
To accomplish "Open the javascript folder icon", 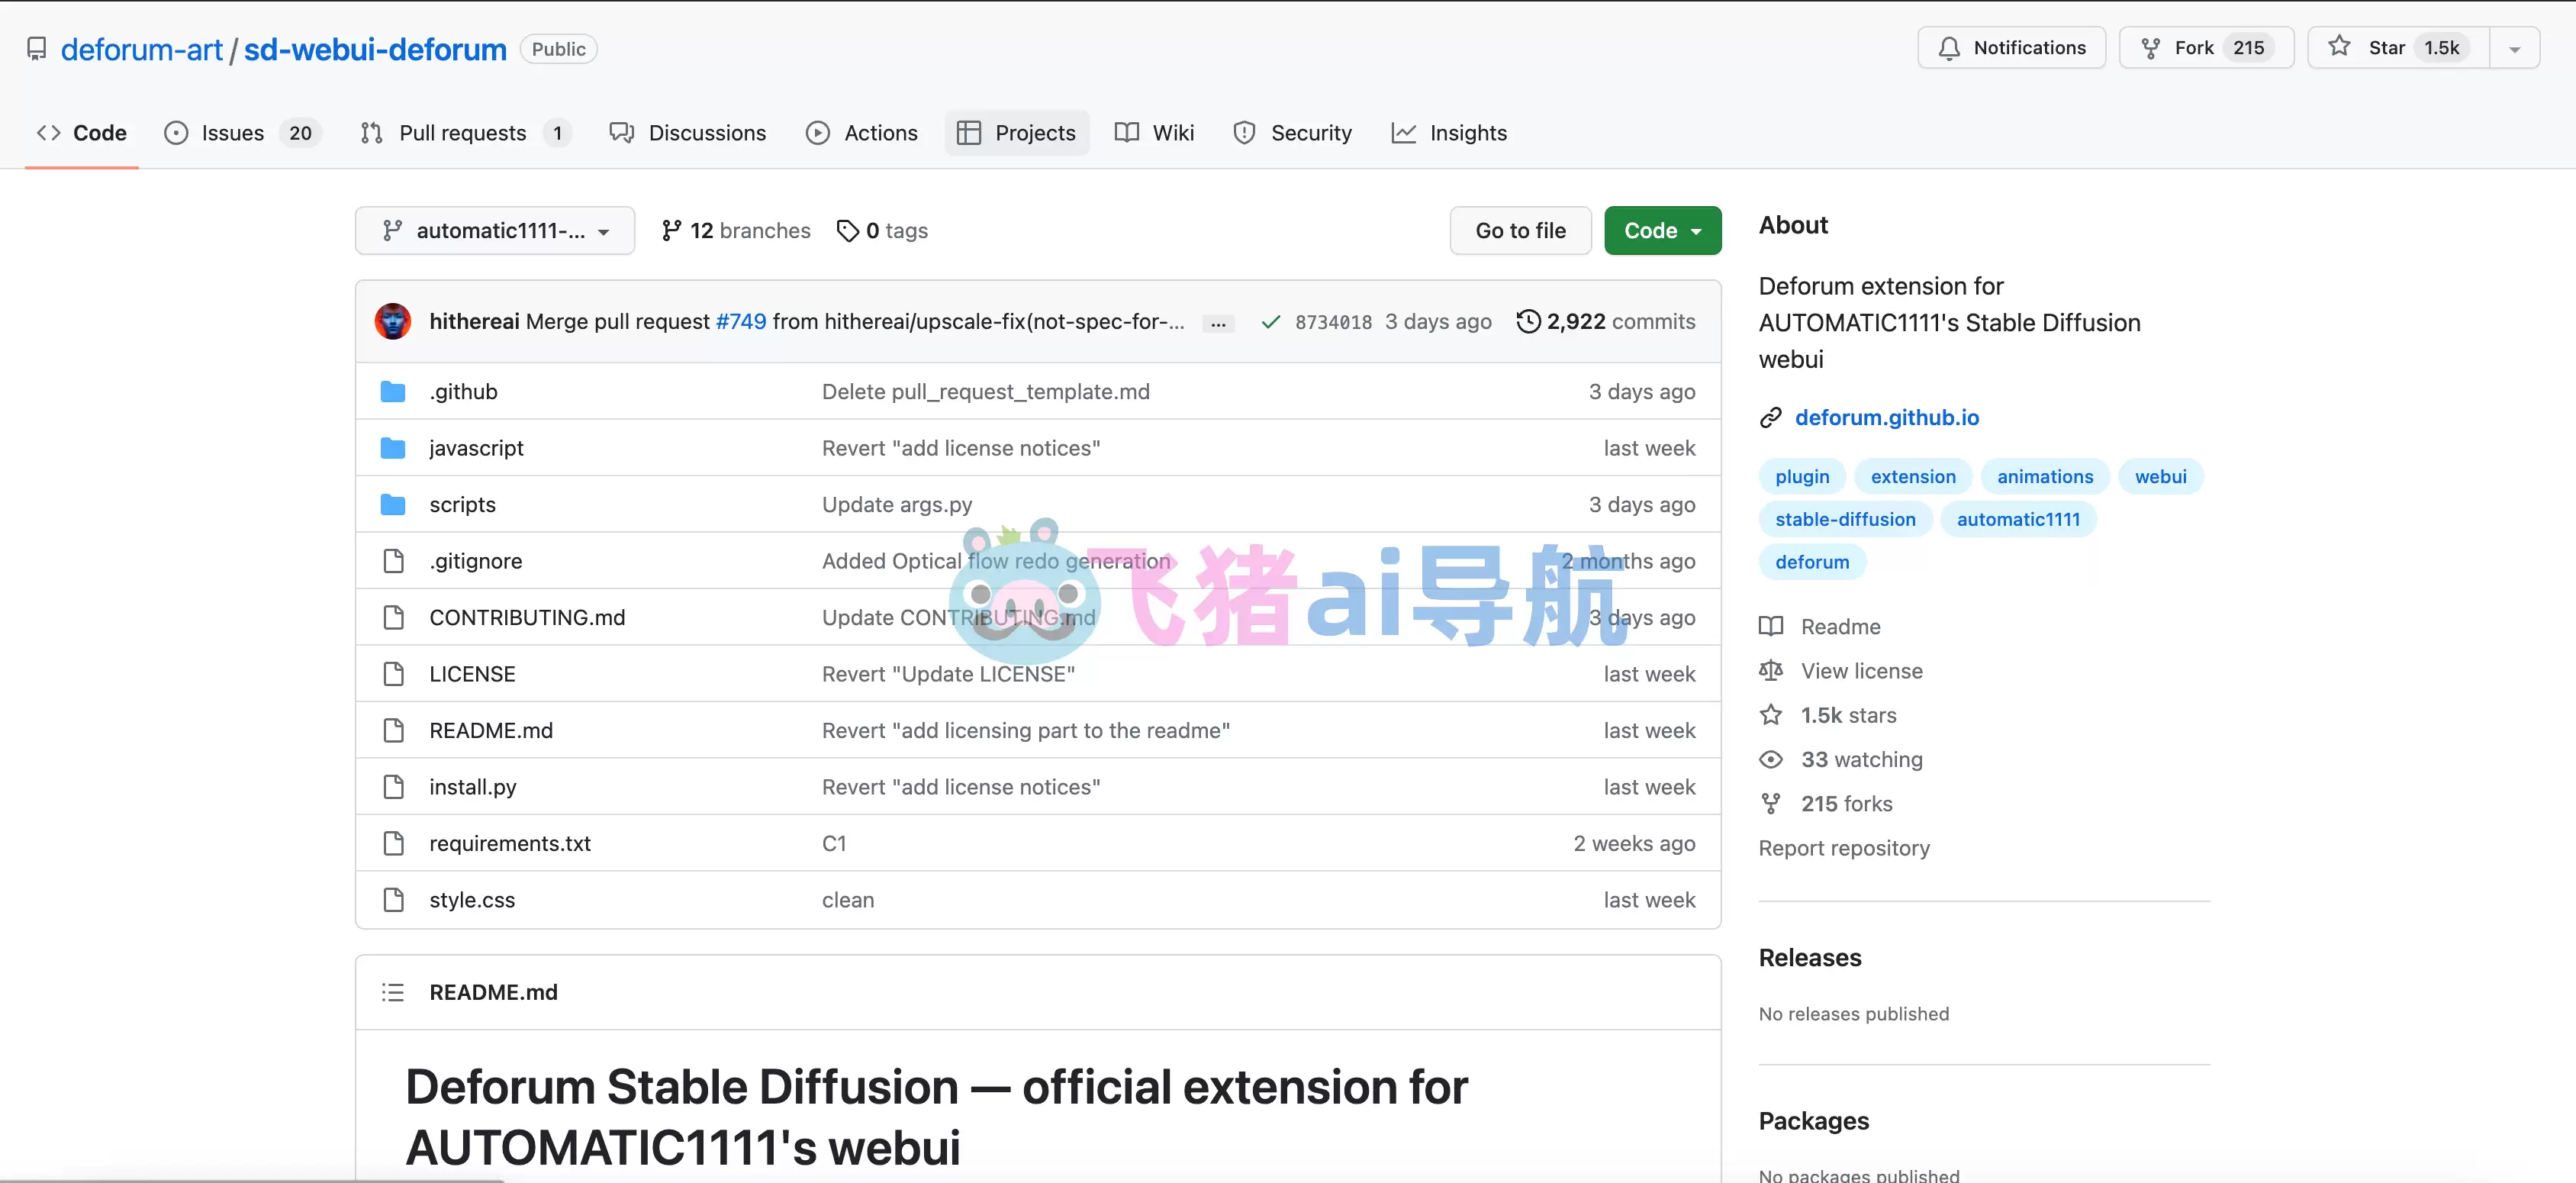I will [x=393, y=448].
